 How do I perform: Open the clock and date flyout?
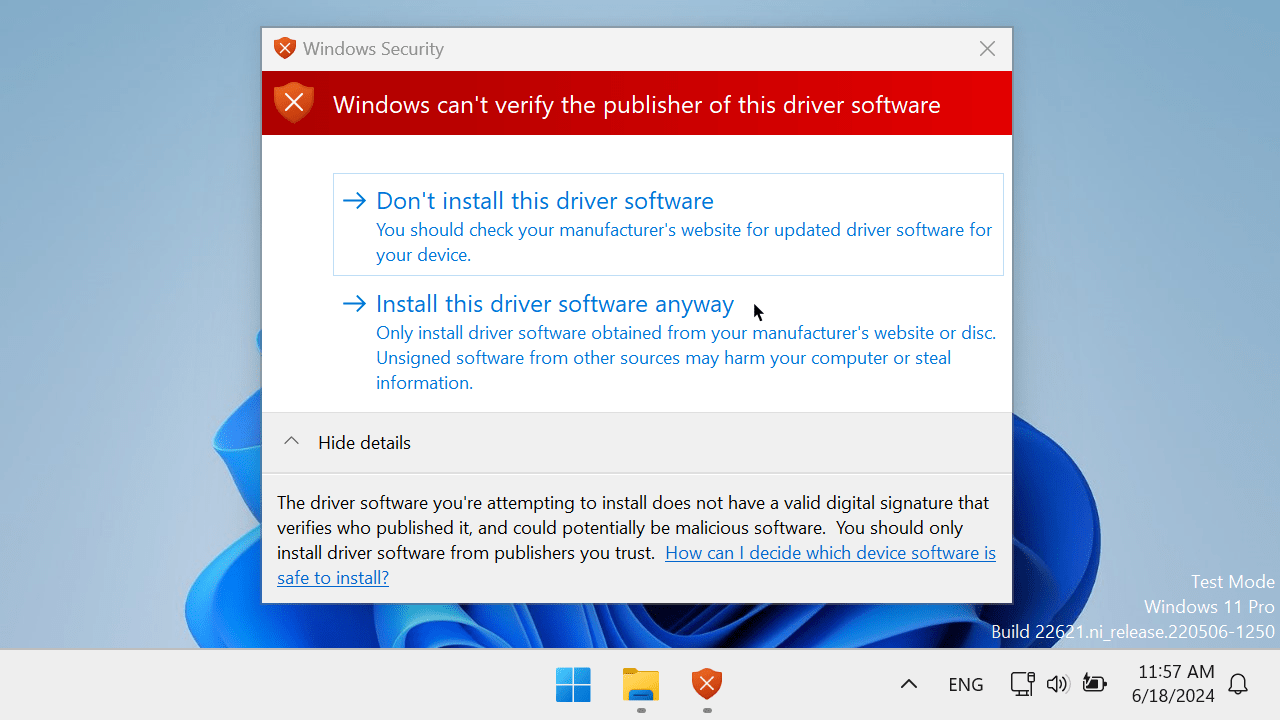coord(1174,684)
